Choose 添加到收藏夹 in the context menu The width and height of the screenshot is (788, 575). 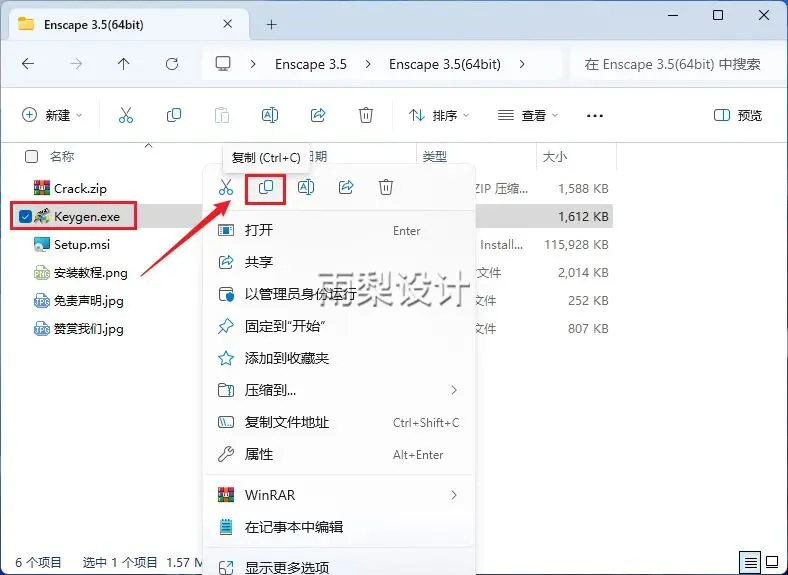pyautogui.click(x=339, y=358)
